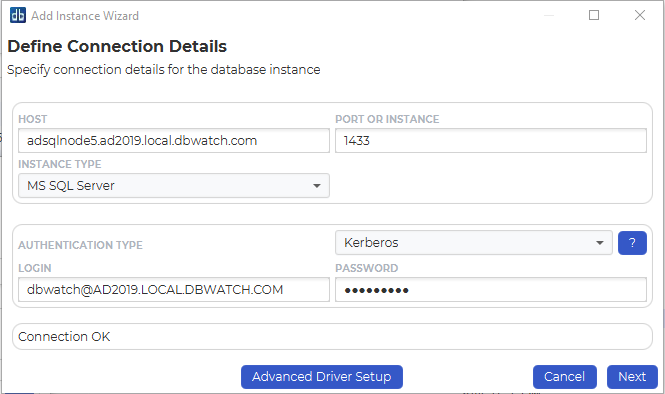Expand the Instance Type dropdown arrow

(316, 186)
